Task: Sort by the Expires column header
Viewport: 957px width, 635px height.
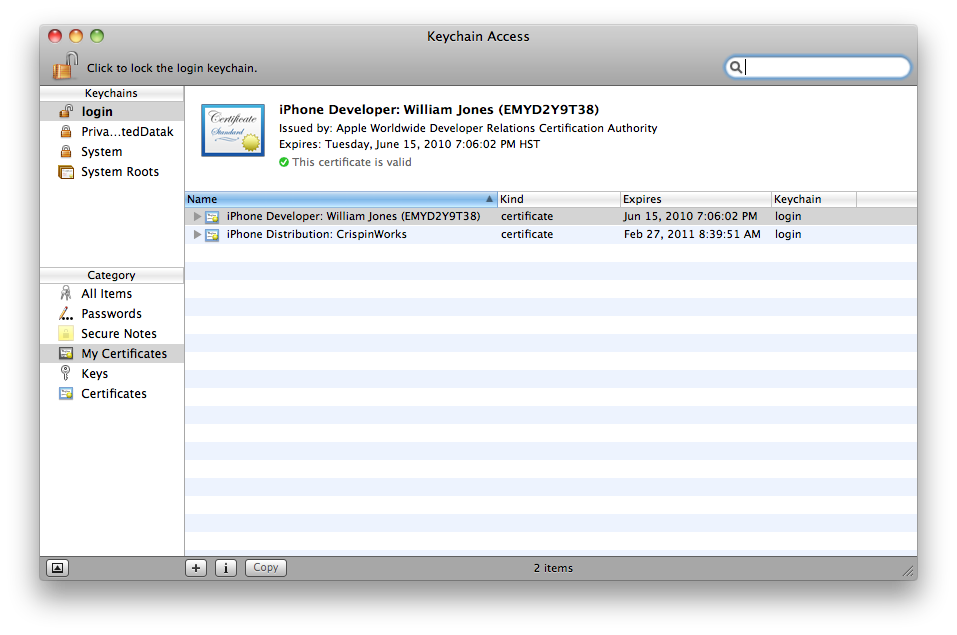Action: [x=696, y=199]
